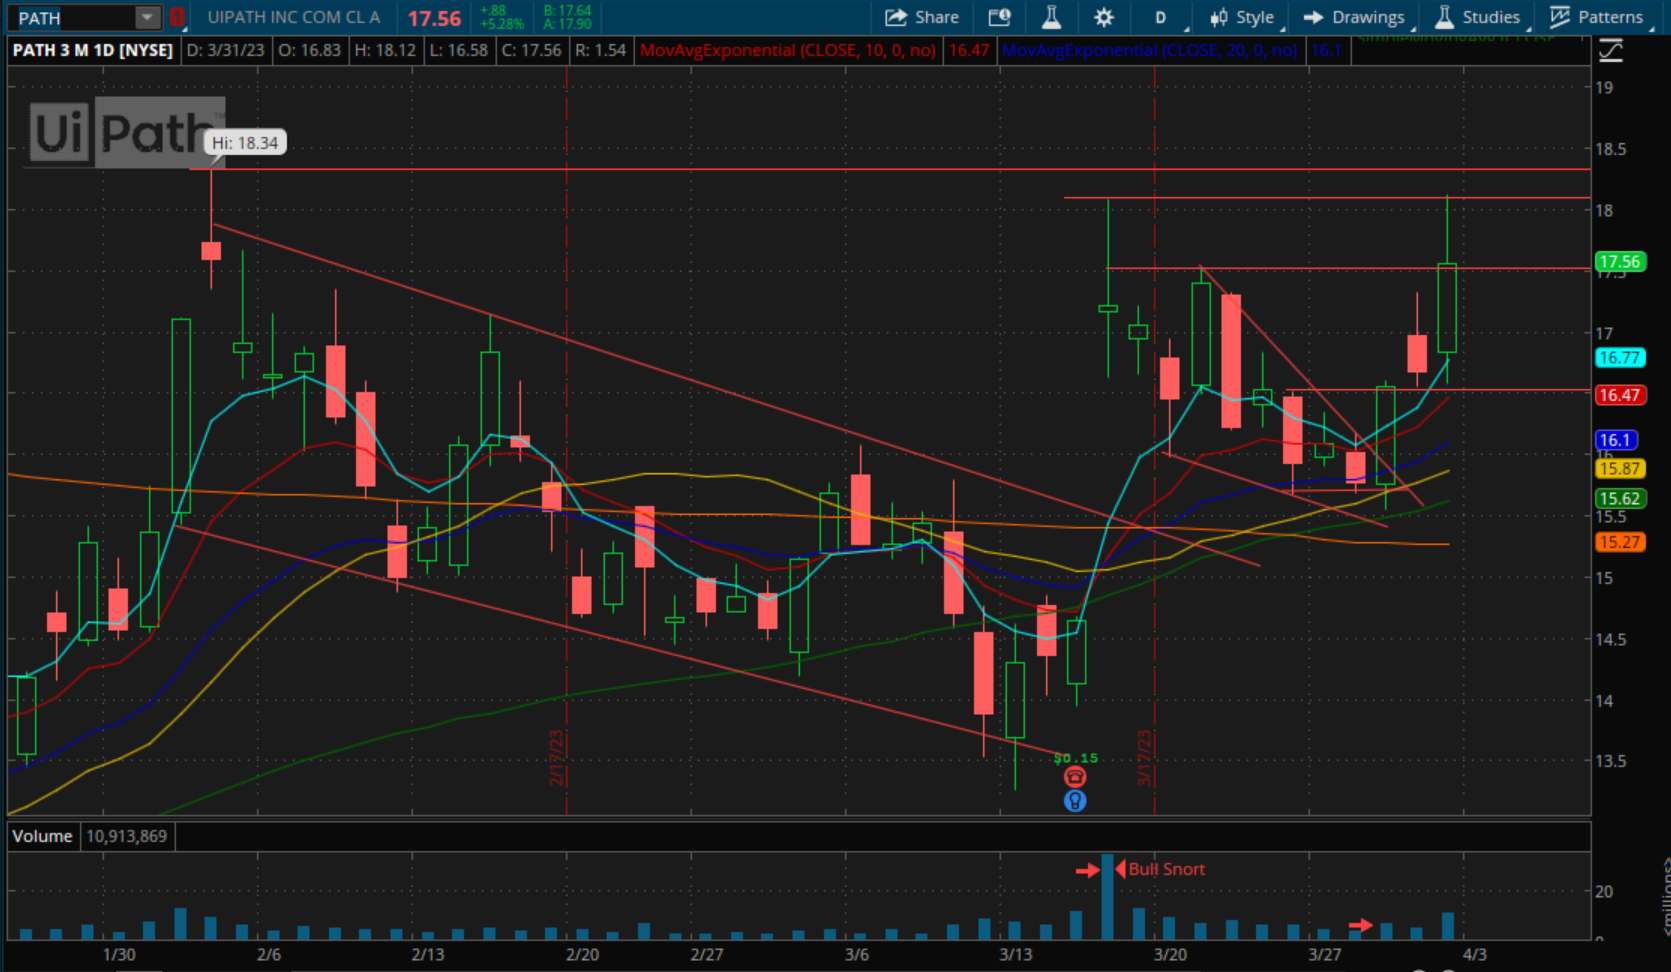Click the H: 18.12 high readout
Image resolution: width=1671 pixels, height=972 pixels.
coord(384,50)
